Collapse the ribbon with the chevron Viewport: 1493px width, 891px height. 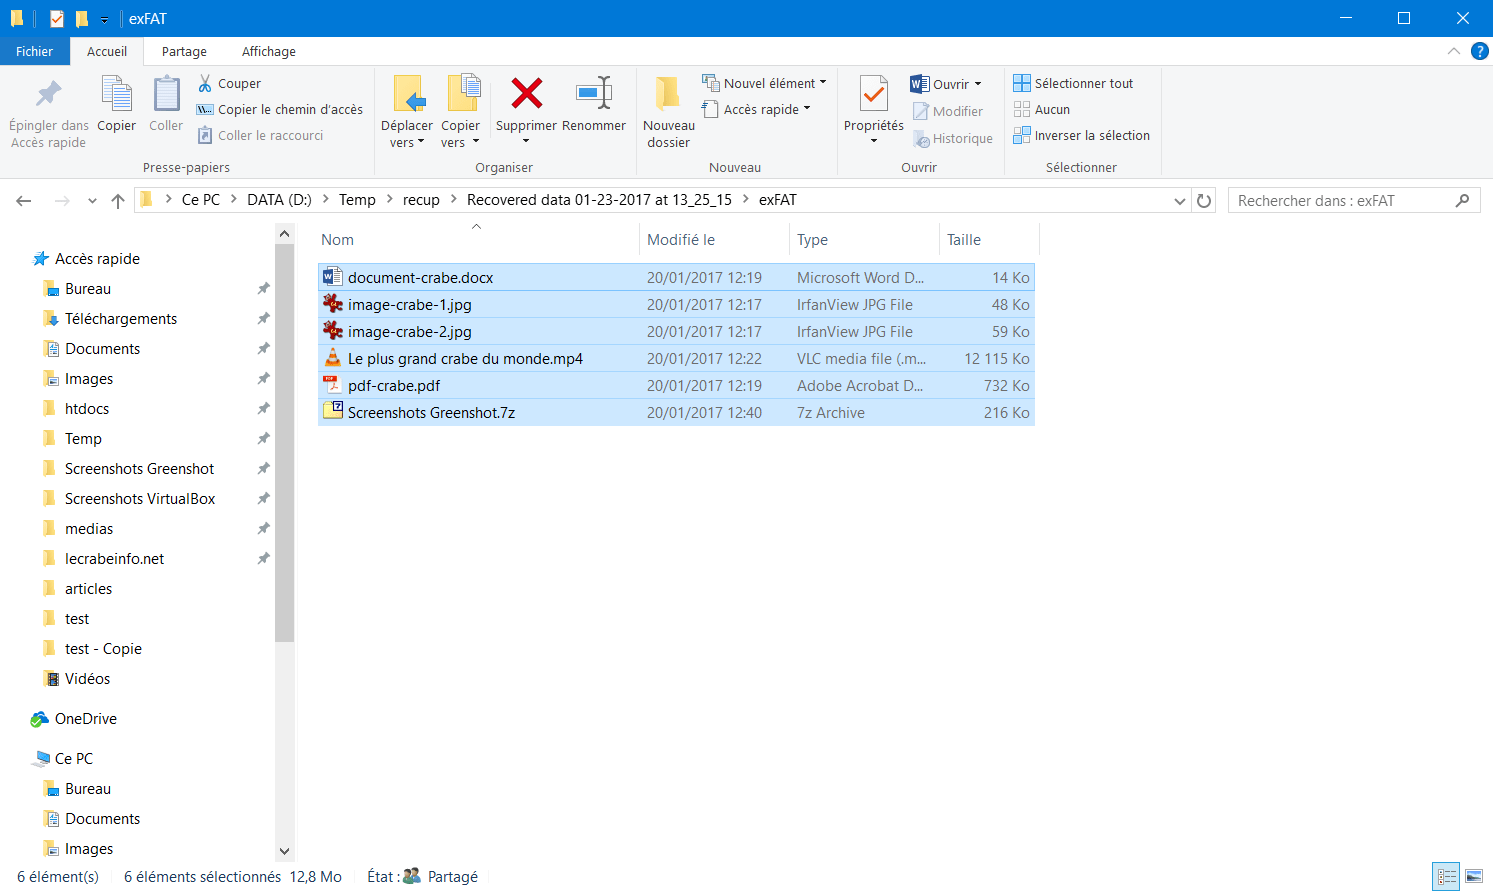point(1454,52)
